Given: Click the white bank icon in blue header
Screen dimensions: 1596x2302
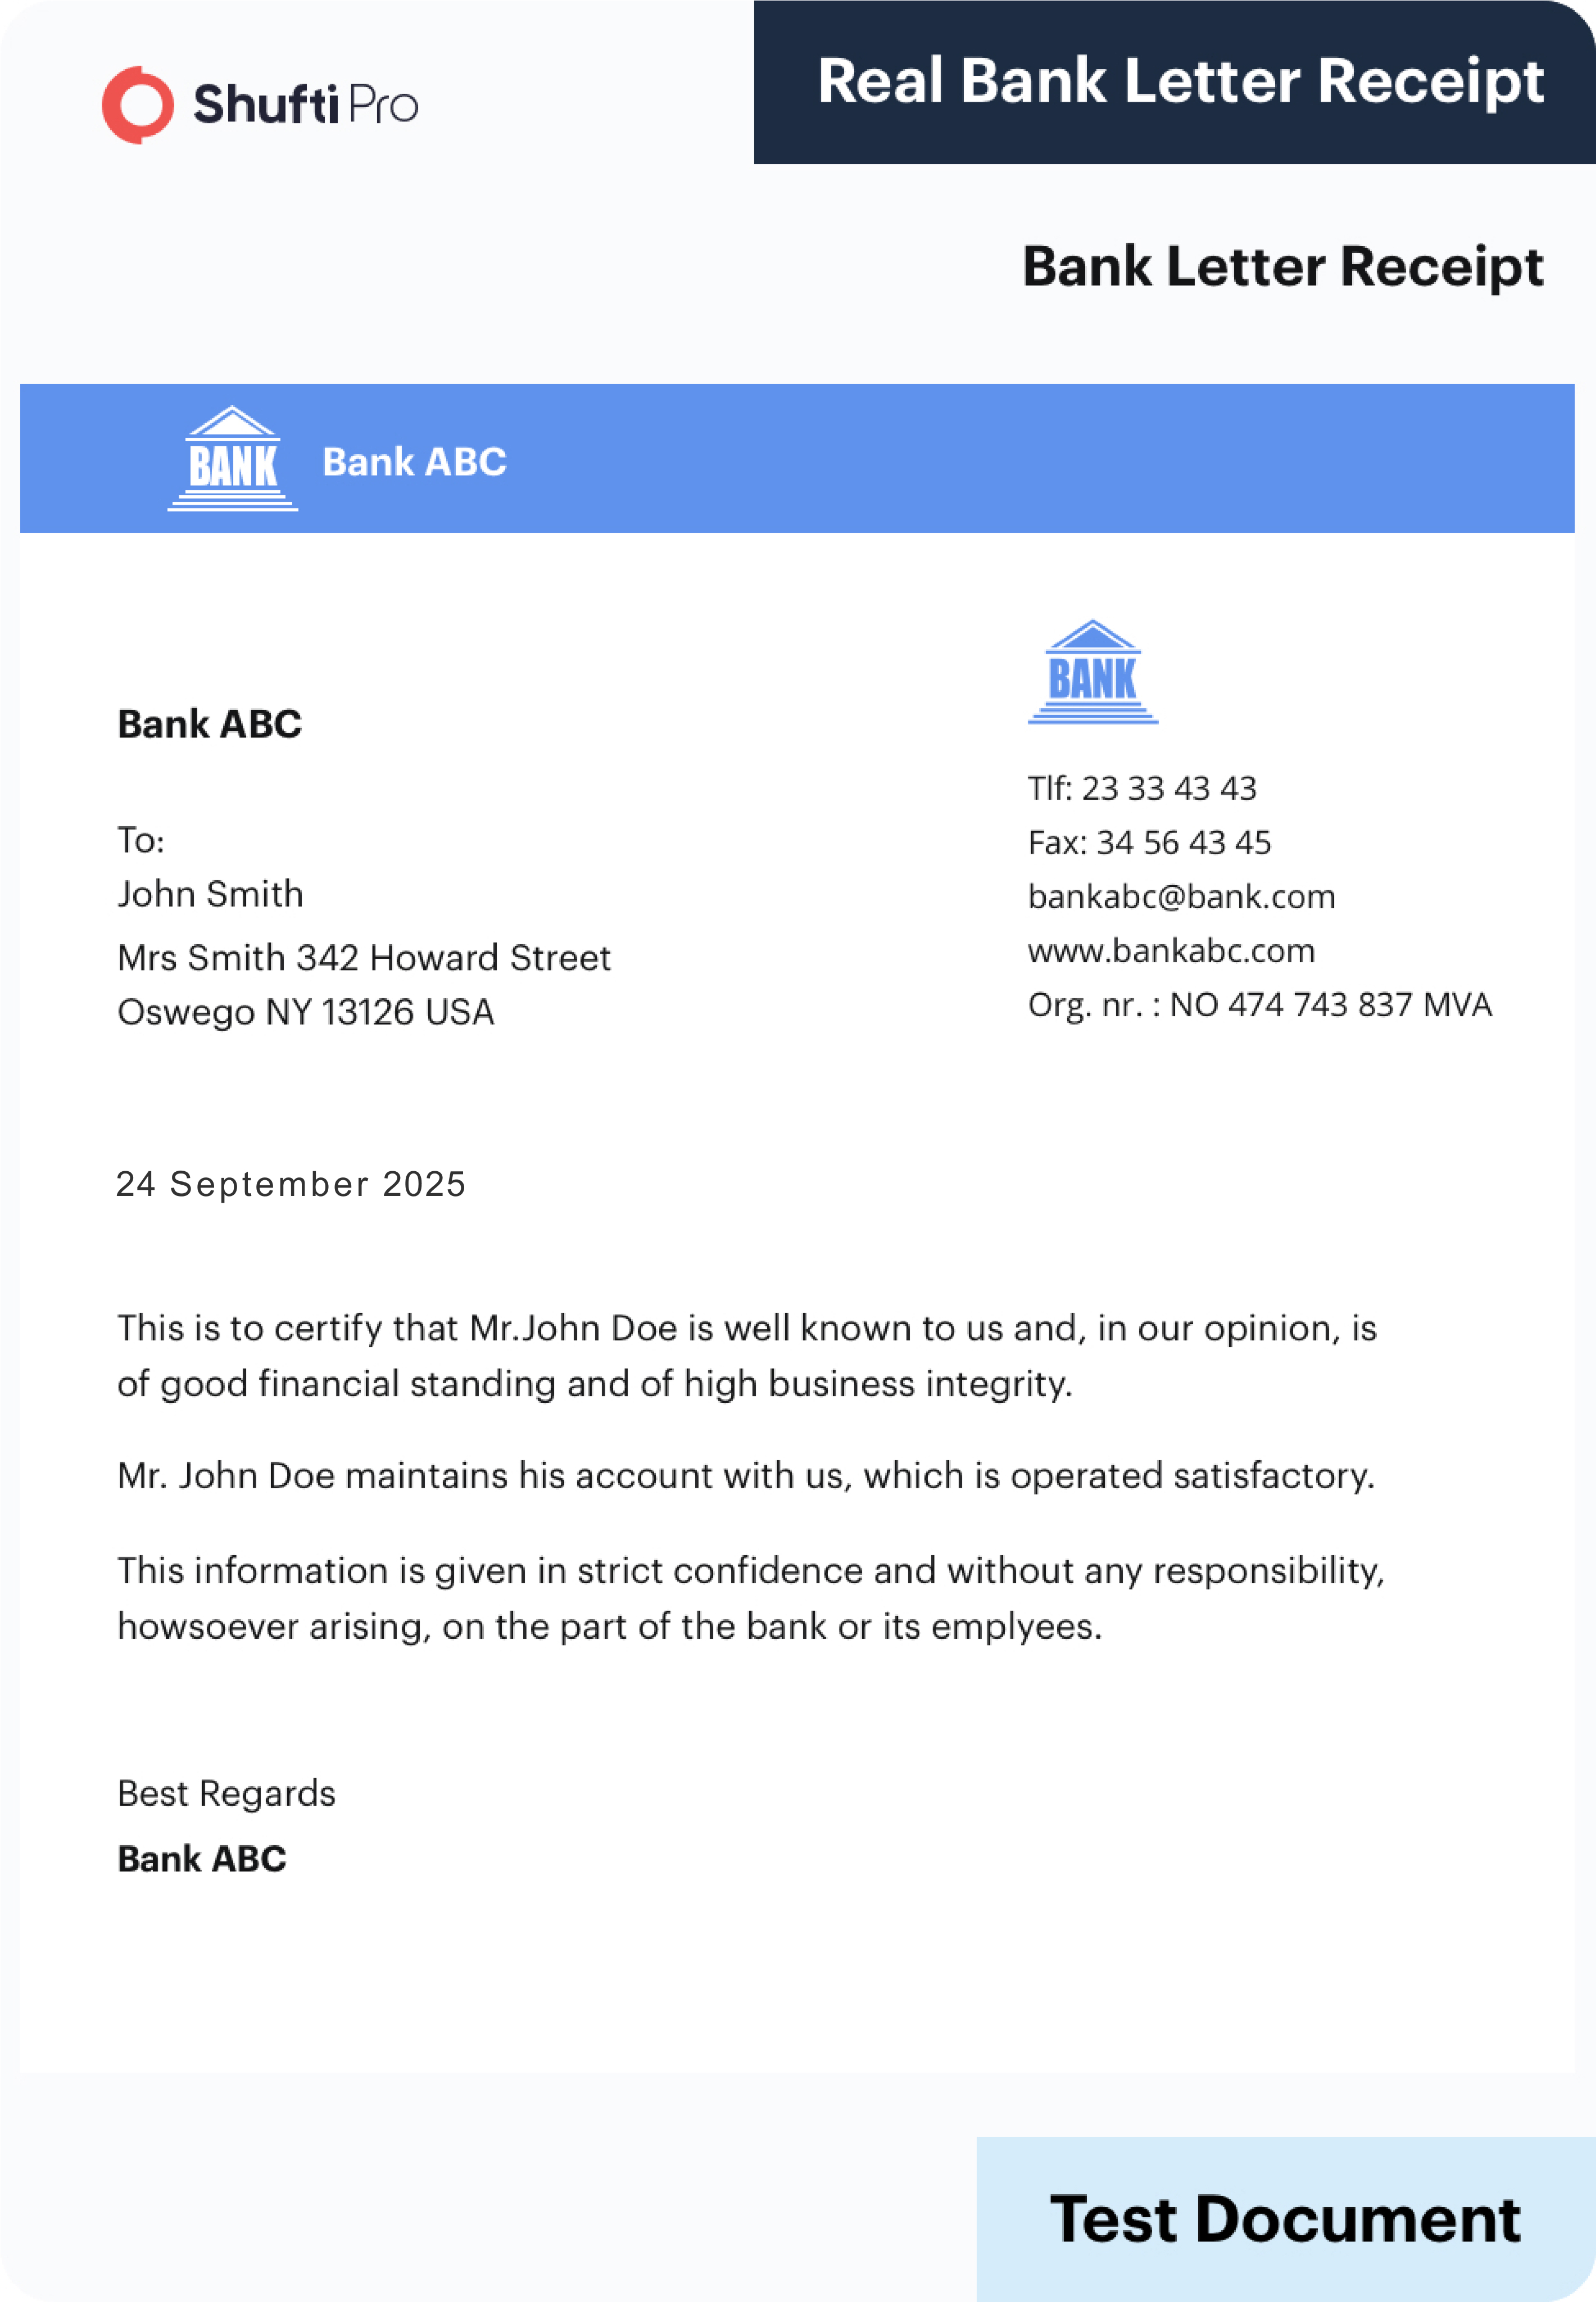Looking at the screenshot, I should (x=232, y=459).
